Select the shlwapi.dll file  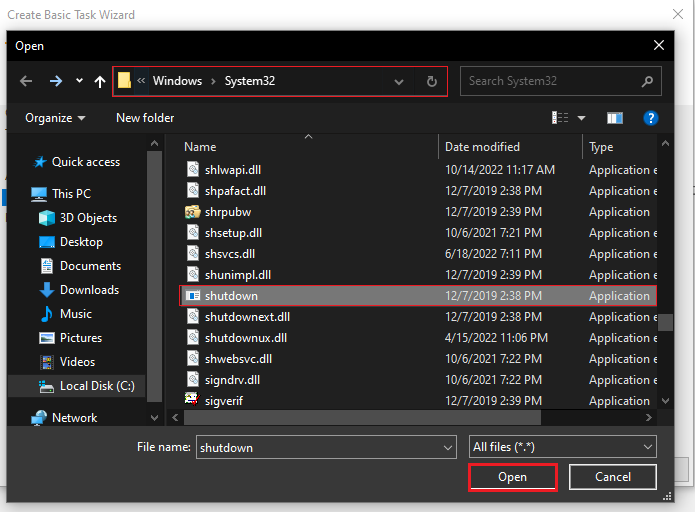click(233, 170)
